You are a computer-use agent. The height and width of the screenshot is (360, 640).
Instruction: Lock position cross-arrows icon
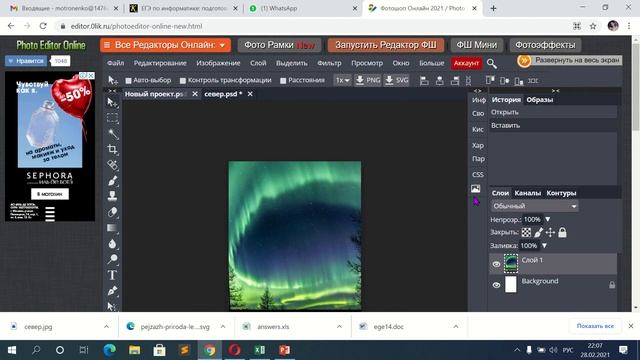550,232
